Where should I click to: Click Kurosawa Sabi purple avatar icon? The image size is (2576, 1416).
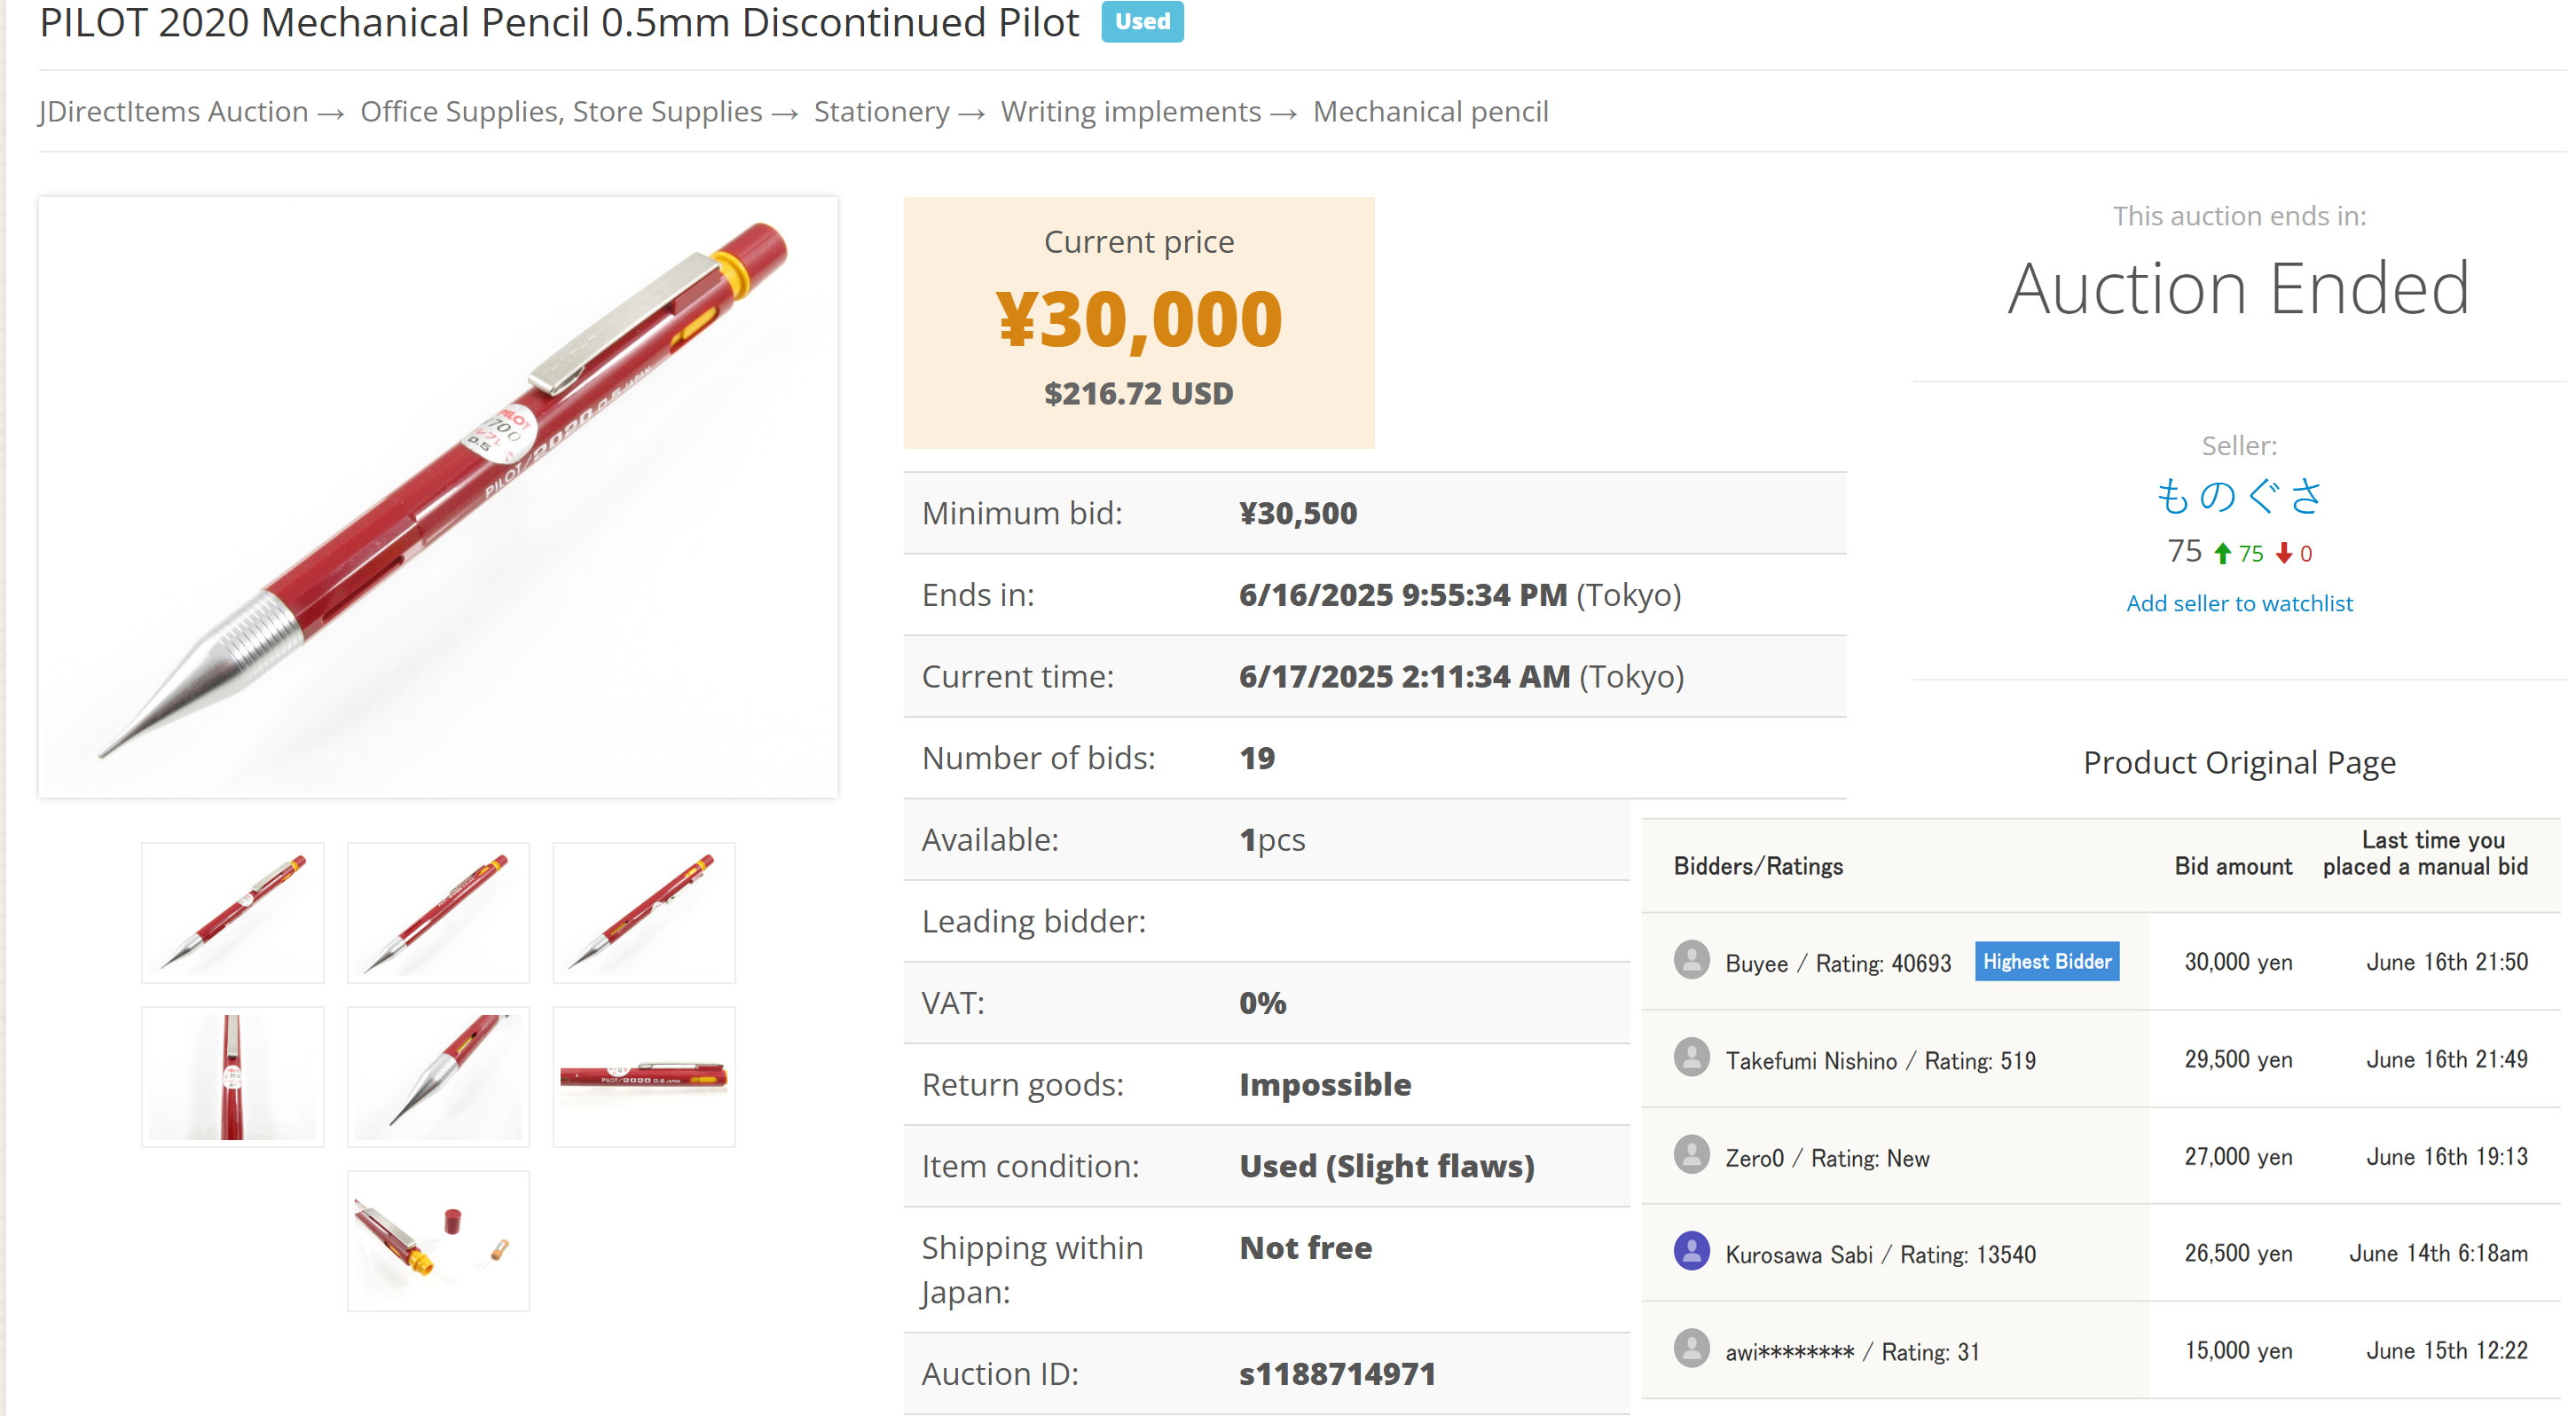1691,1251
